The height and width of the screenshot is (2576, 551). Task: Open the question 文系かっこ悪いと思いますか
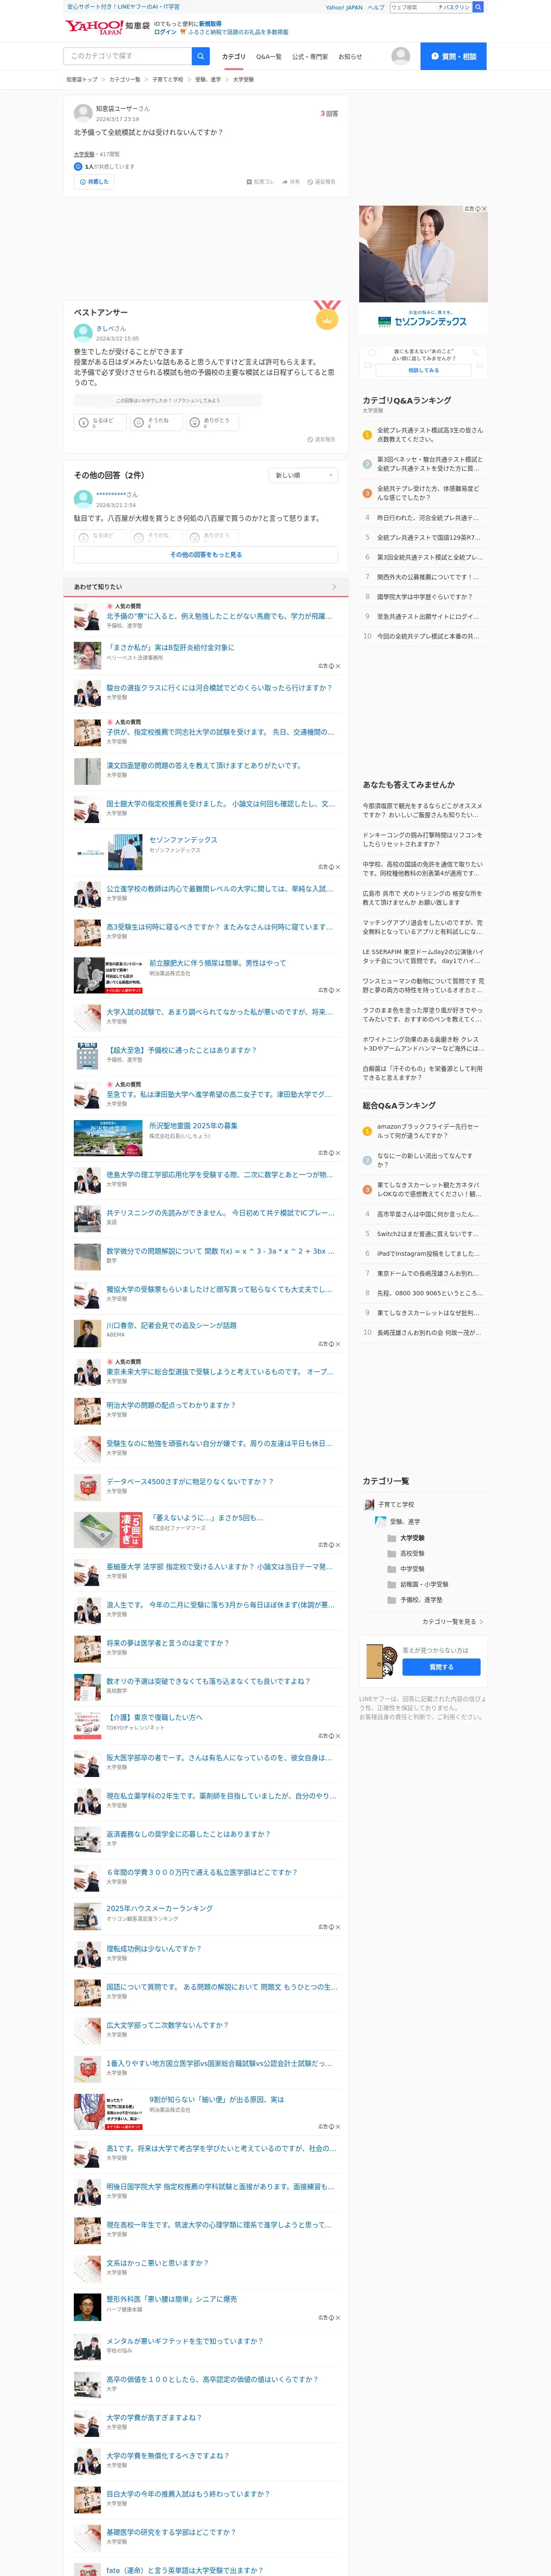click(157, 2263)
